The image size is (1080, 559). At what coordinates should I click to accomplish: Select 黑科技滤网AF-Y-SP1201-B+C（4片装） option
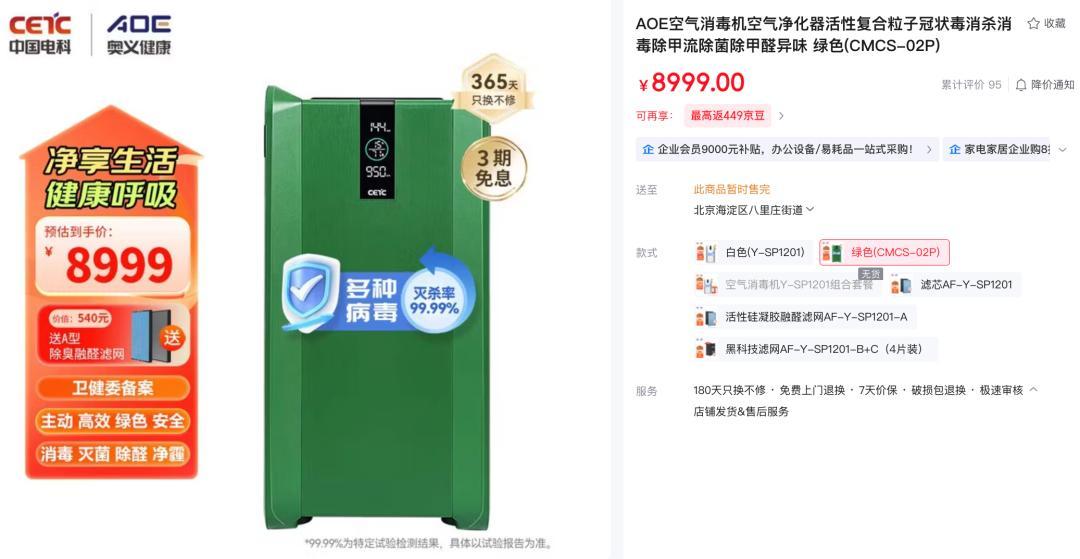(815, 349)
